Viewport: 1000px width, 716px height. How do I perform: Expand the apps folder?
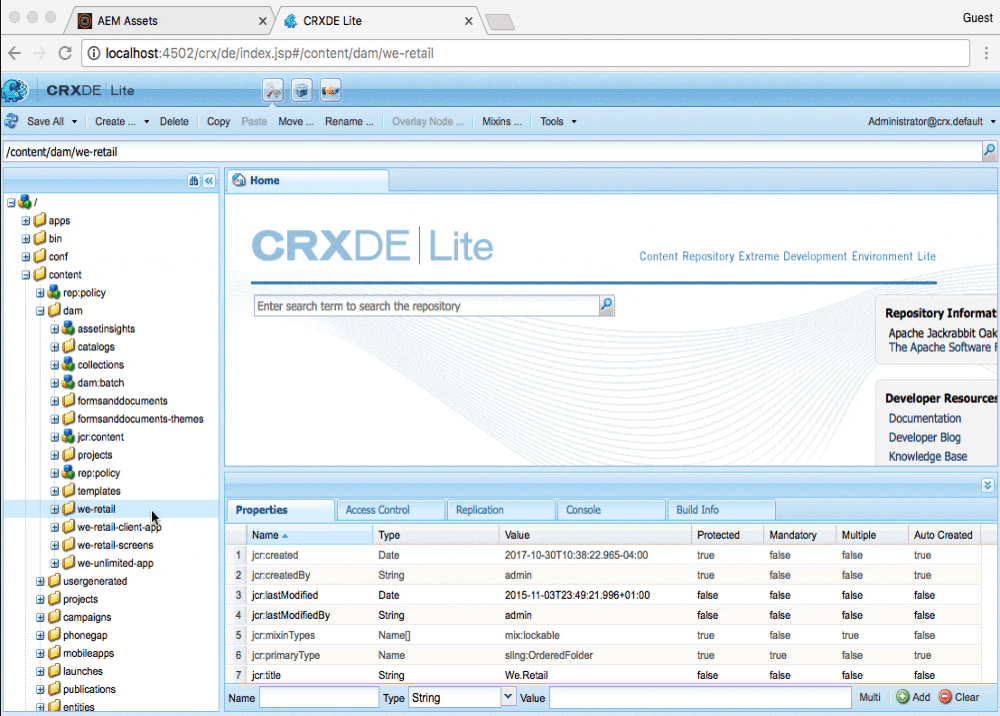pos(26,221)
